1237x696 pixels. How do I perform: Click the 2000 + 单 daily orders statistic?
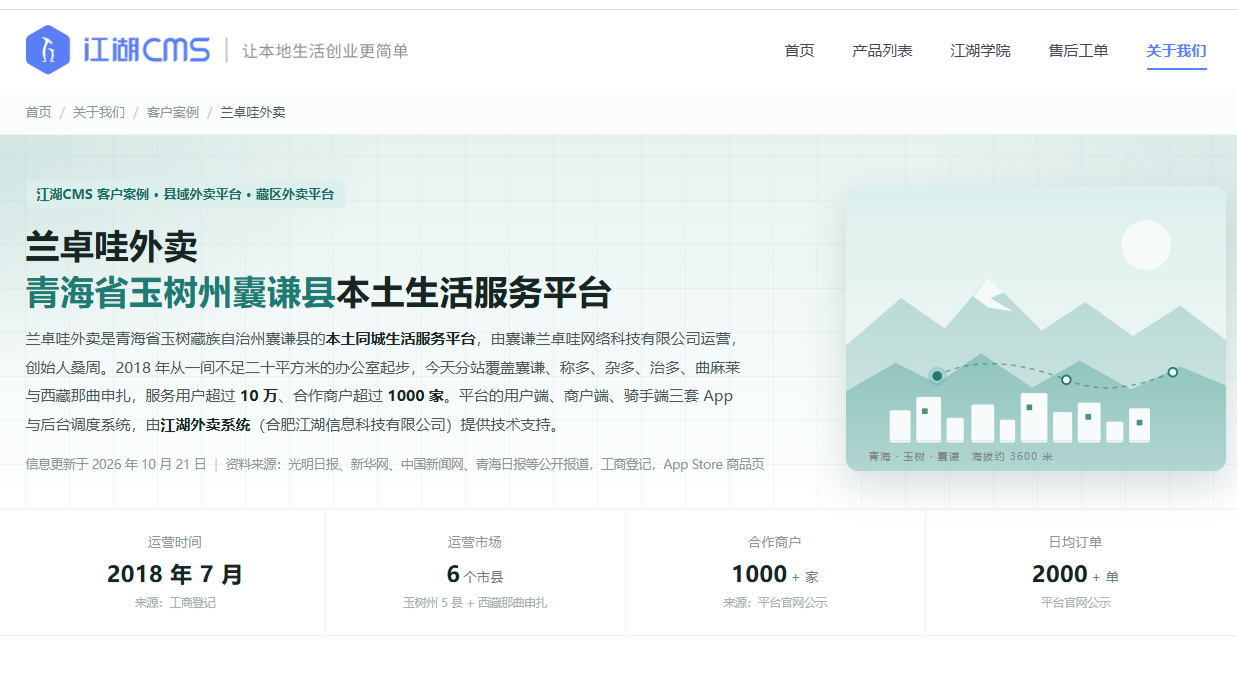click(x=1075, y=574)
